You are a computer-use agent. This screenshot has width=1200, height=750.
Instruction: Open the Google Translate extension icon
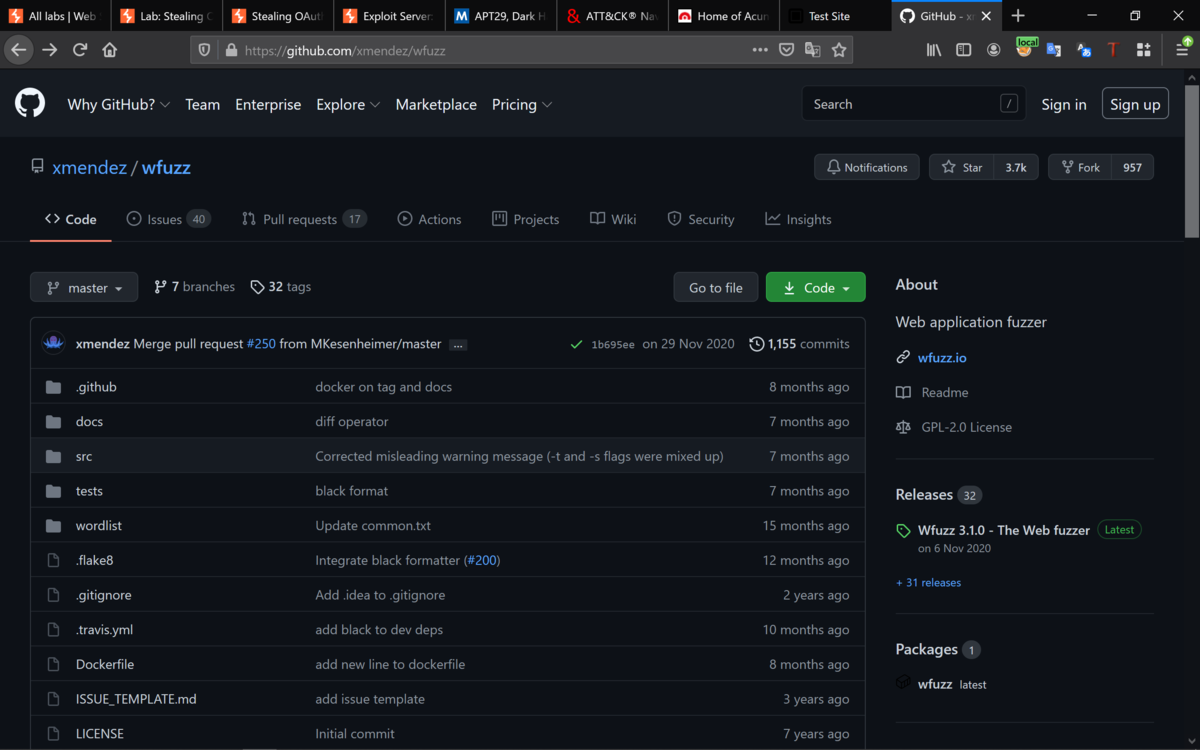point(1054,50)
